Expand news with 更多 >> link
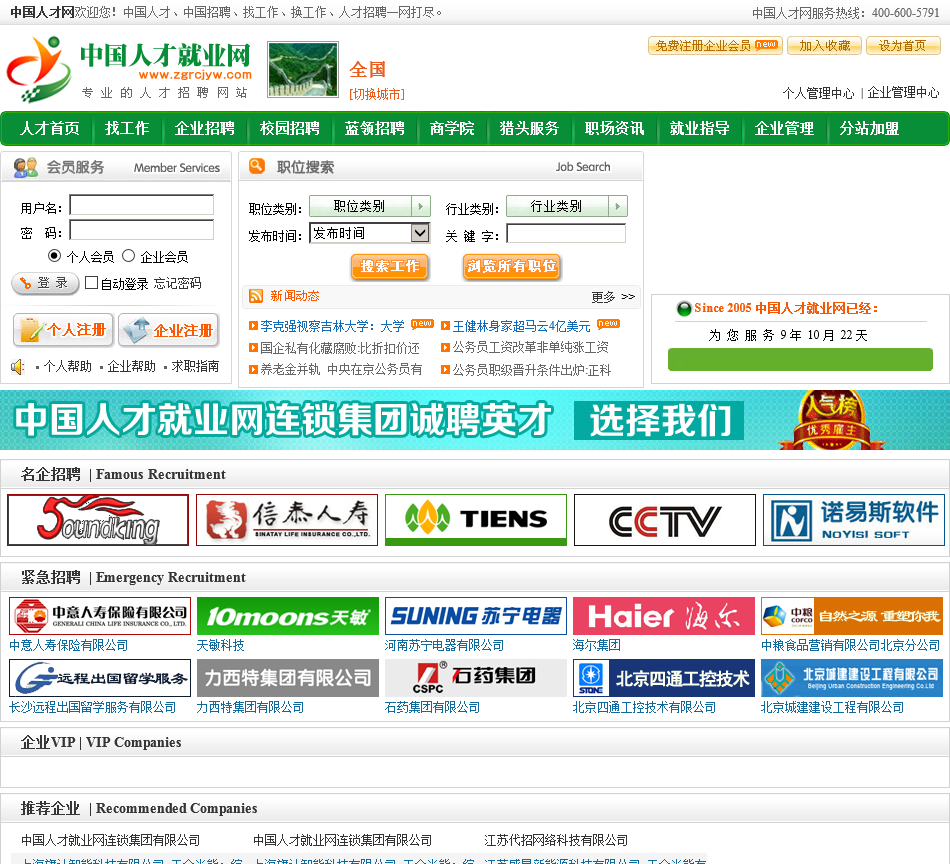This screenshot has height=864, width=950. tap(613, 297)
